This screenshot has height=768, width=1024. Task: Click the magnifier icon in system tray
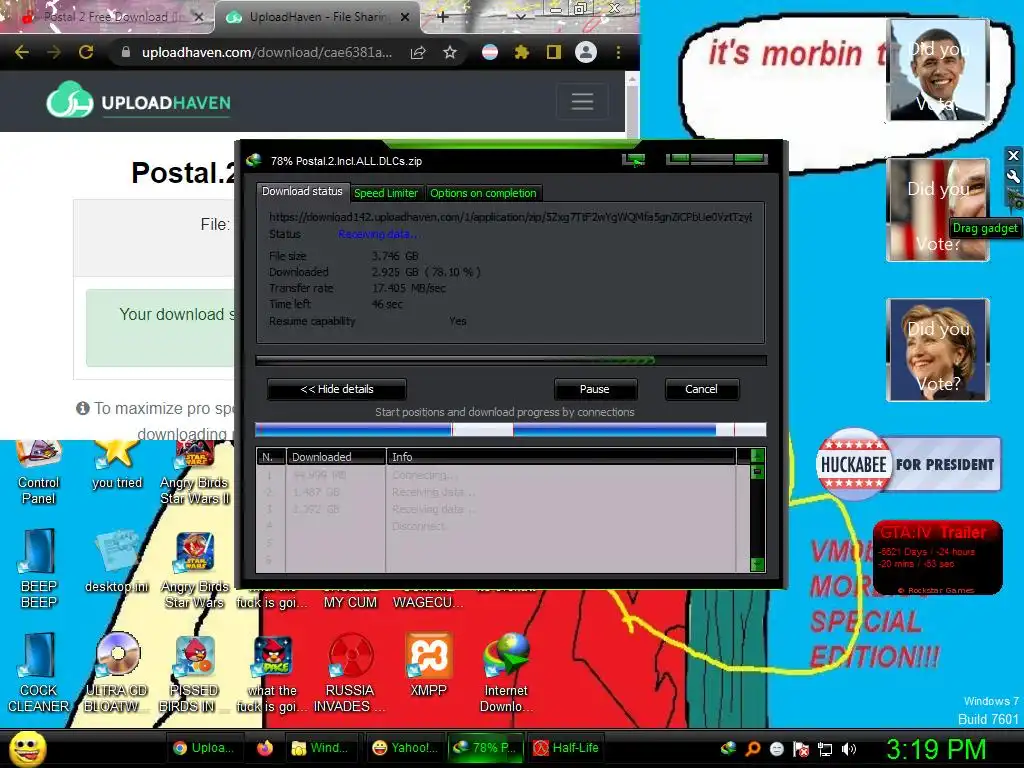[x=752, y=748]
